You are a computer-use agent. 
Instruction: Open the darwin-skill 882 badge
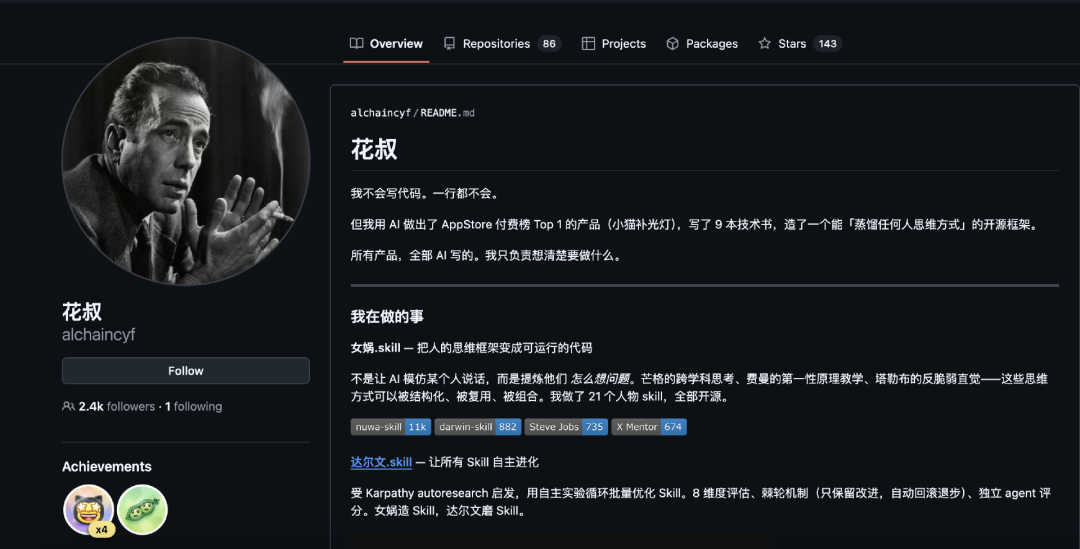click(x=477, y=427)
